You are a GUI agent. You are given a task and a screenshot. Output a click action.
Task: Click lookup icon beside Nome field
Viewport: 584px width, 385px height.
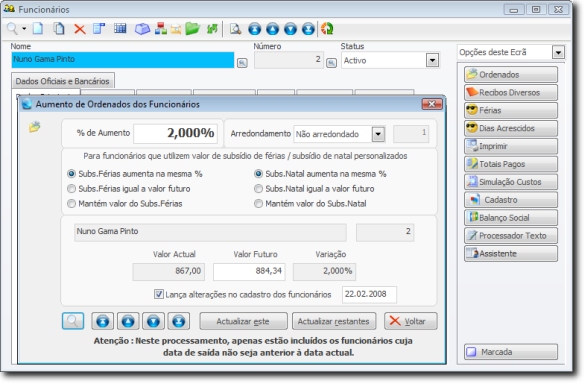point(242,63)
